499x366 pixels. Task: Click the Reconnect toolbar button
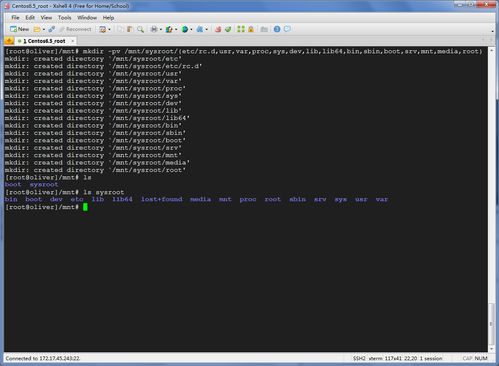75,29
